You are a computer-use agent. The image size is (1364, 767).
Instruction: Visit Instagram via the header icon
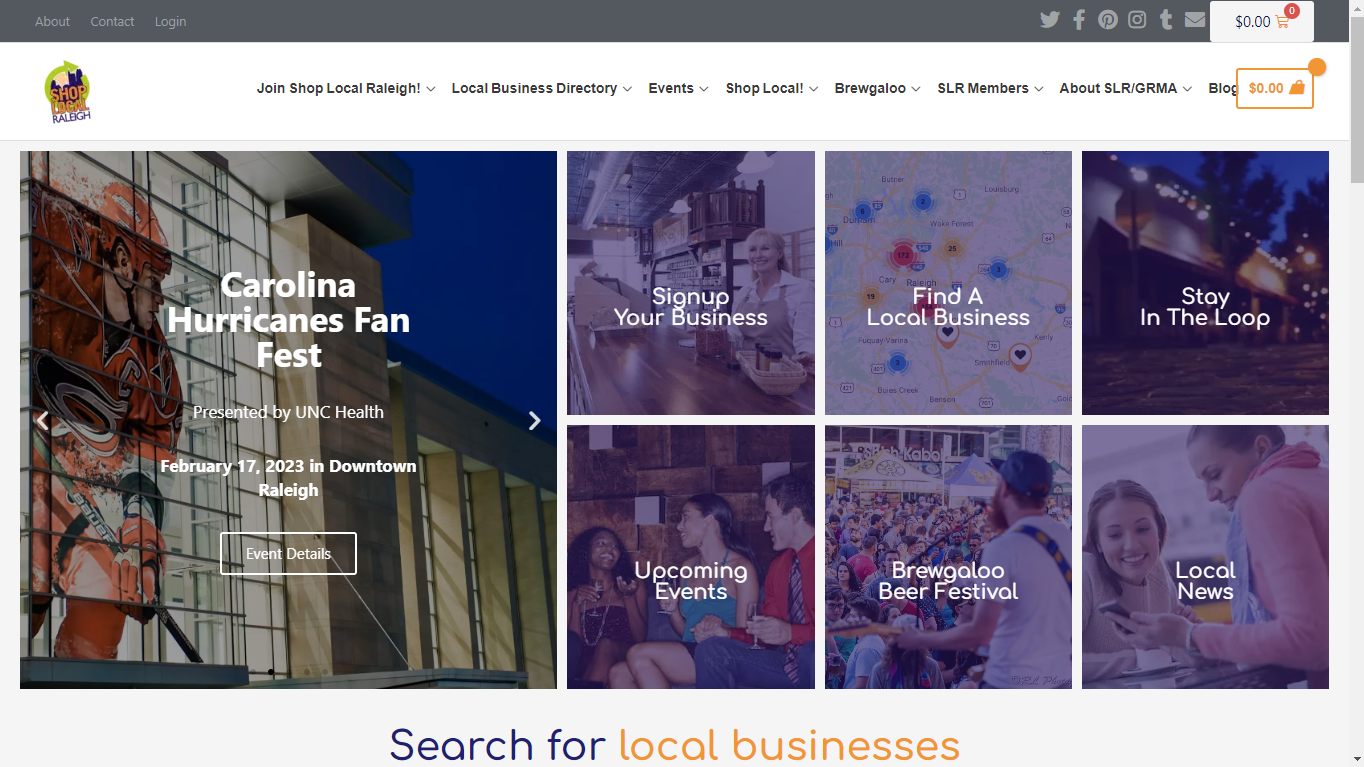[x=1137, y=20]
